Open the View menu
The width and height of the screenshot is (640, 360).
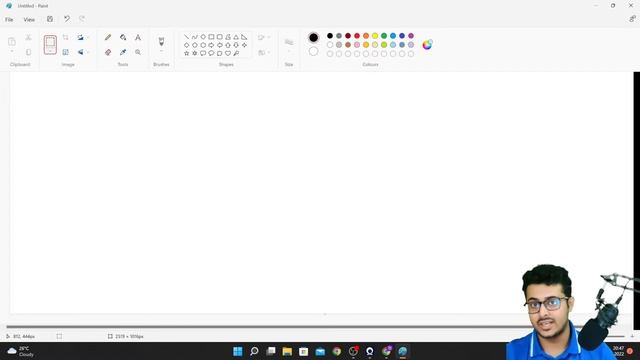tap(29, 20)
